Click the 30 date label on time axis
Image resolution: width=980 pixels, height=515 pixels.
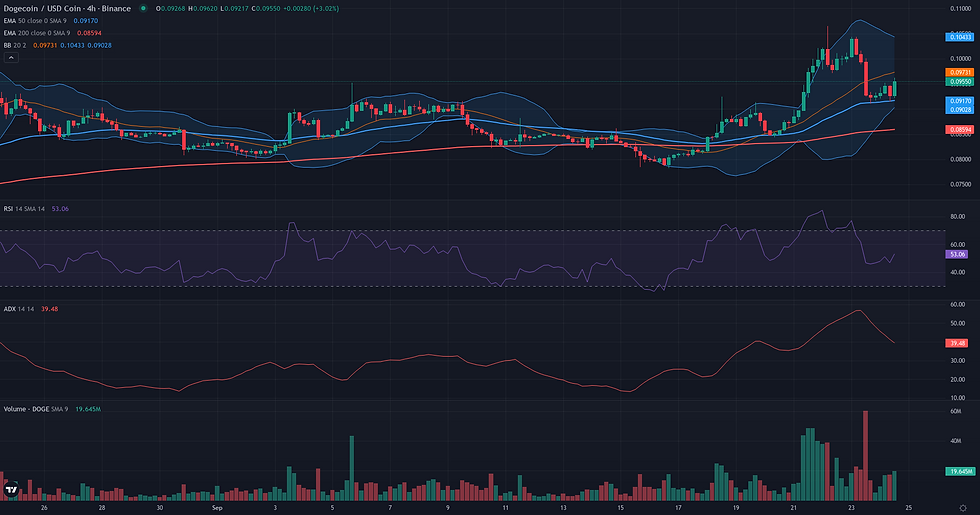(x=159, y=508)
